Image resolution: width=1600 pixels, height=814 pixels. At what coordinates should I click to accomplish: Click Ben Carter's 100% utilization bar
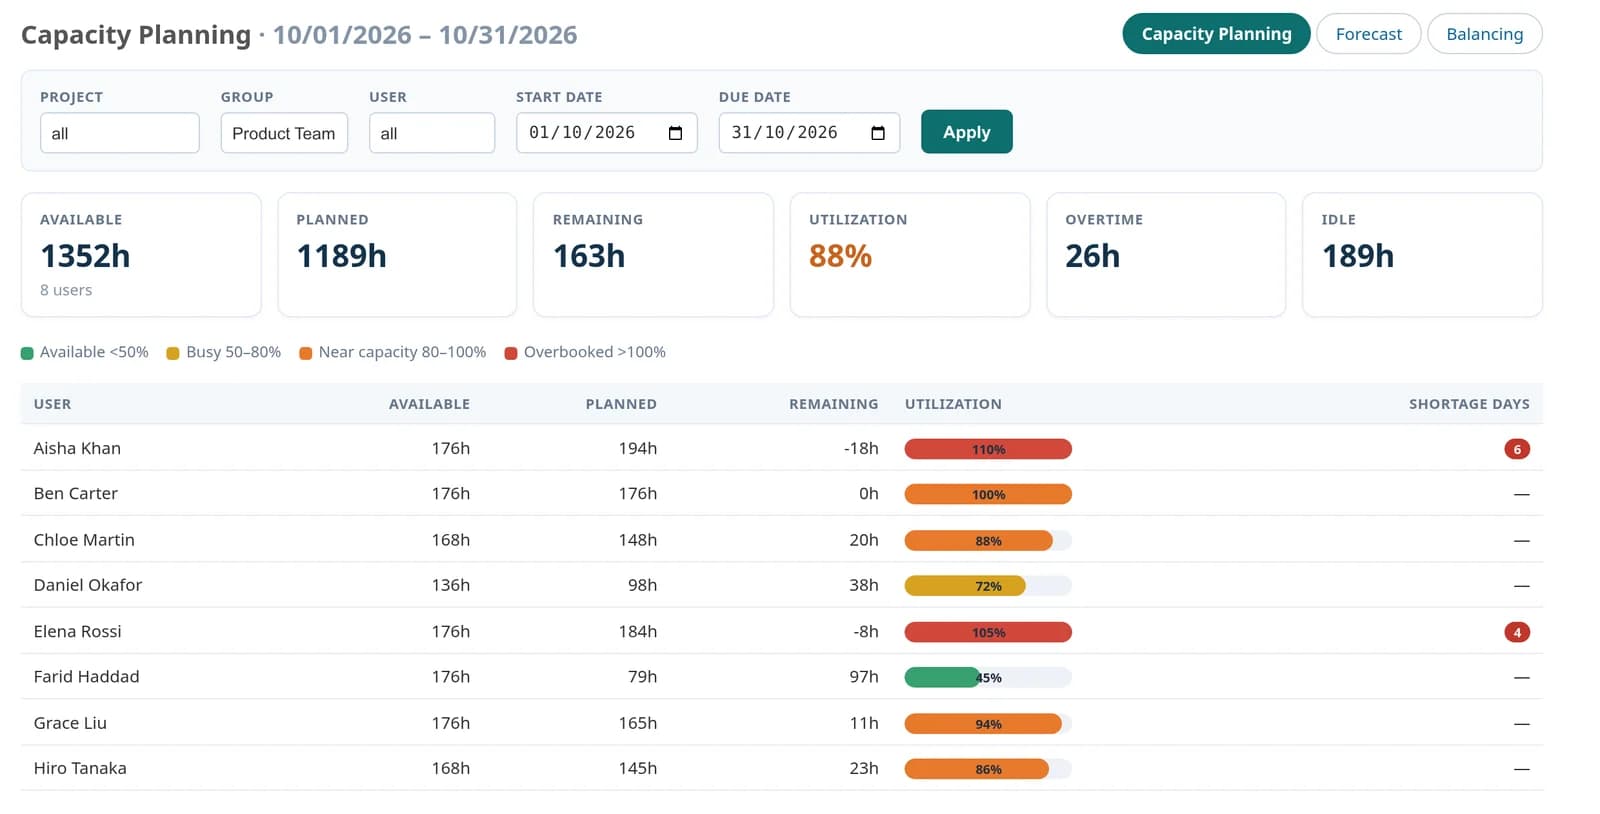(x=988, y=494)
